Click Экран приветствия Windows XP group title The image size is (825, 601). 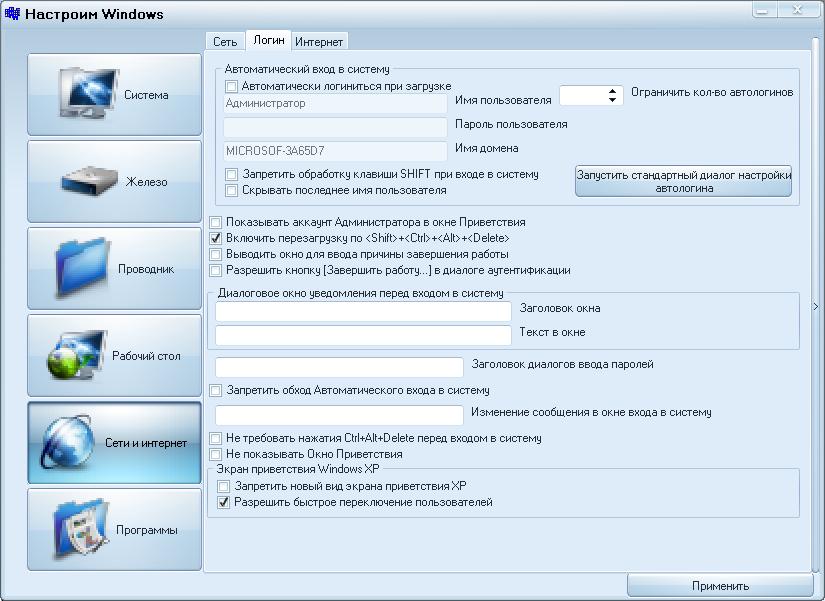coord(298,468)
